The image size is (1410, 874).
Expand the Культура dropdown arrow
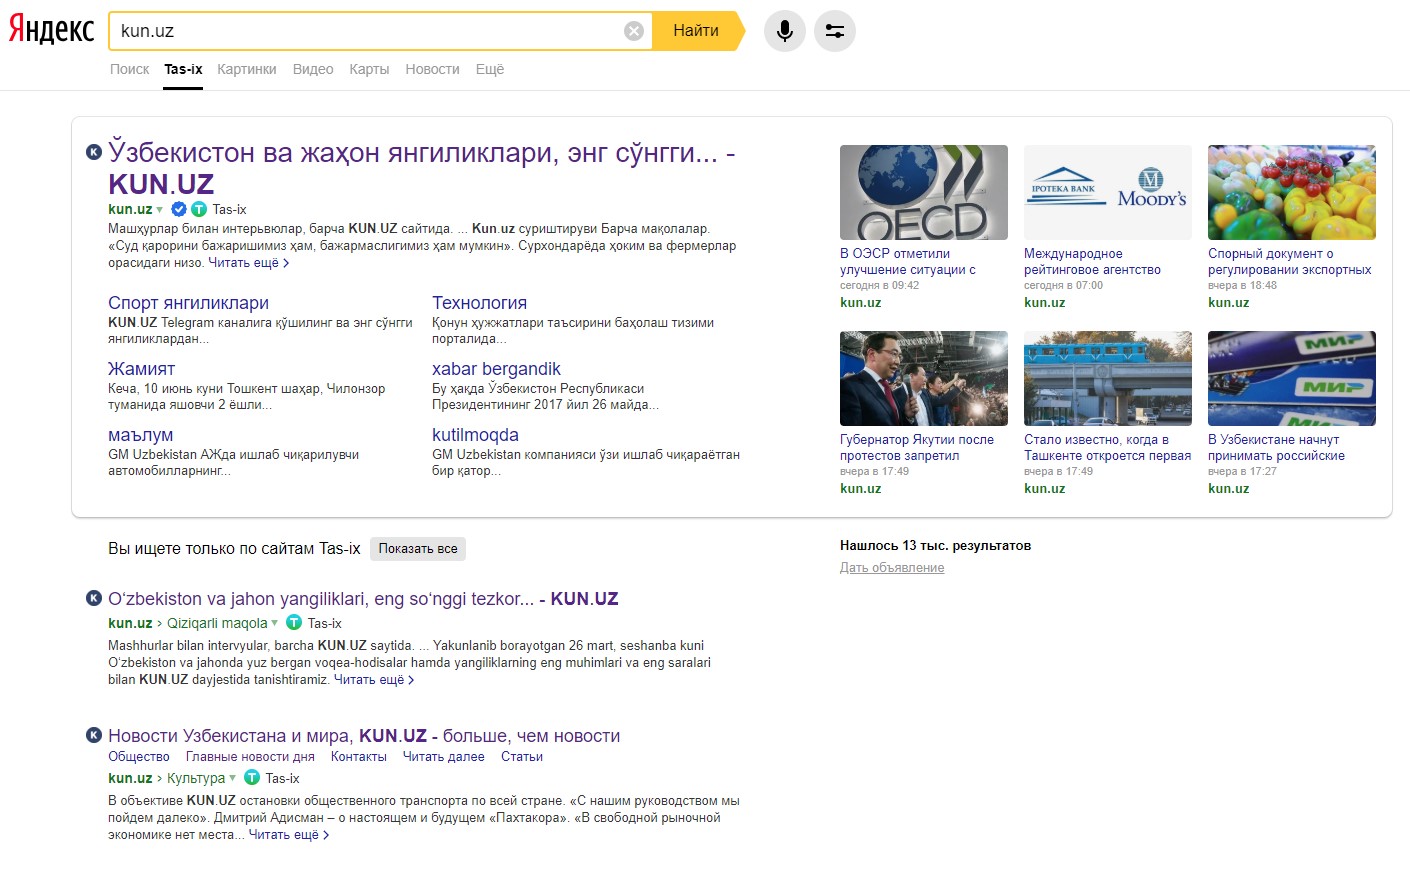pyautogui.click(x=232, y=778)
